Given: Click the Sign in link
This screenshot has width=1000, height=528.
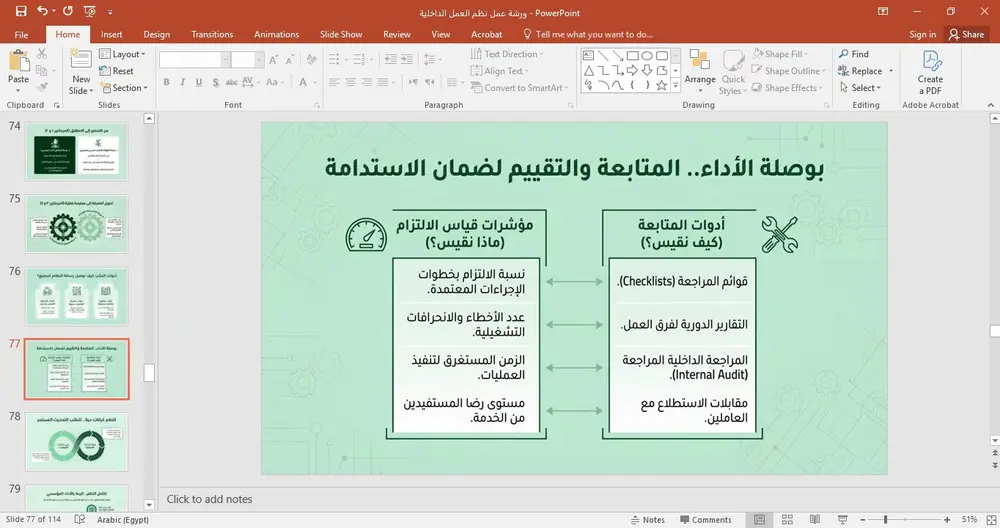Looking at the screenshot, I should pos(923,34).
